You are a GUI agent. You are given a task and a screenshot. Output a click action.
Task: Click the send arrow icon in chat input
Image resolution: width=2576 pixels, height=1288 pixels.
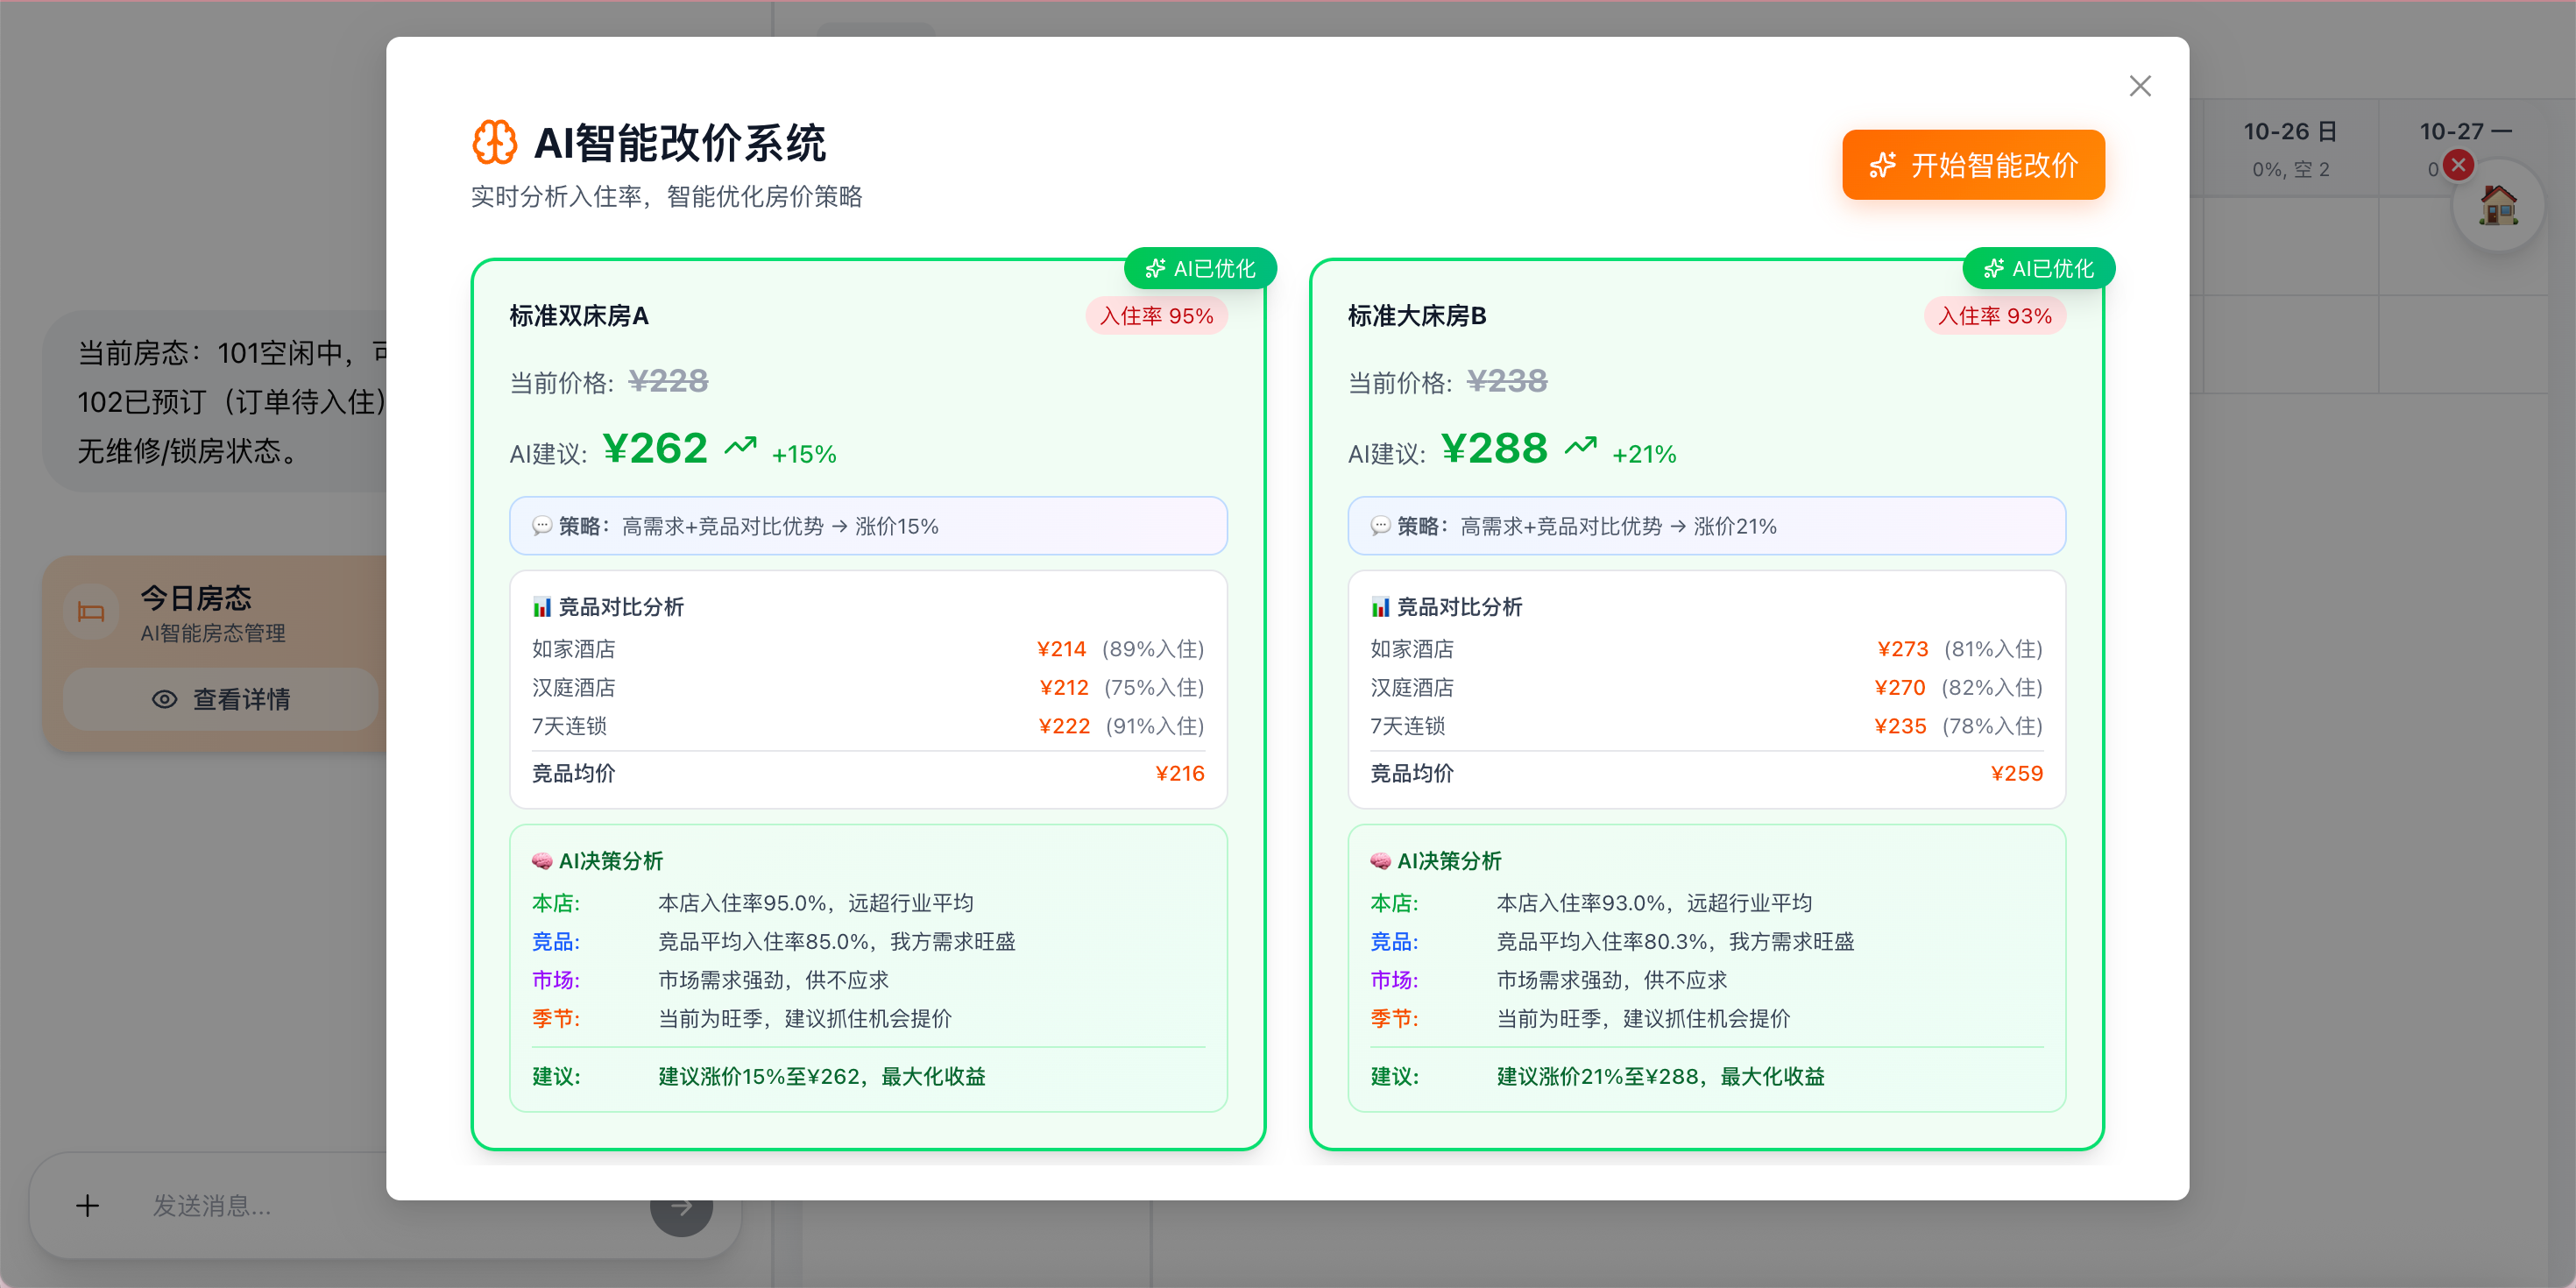(680, 1206)
